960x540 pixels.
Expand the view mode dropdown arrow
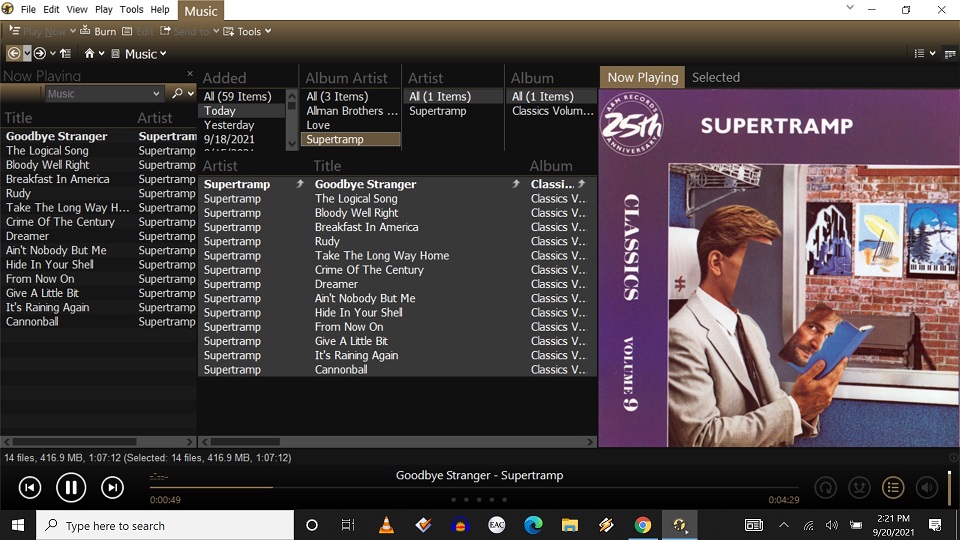(x=932, y=53)
